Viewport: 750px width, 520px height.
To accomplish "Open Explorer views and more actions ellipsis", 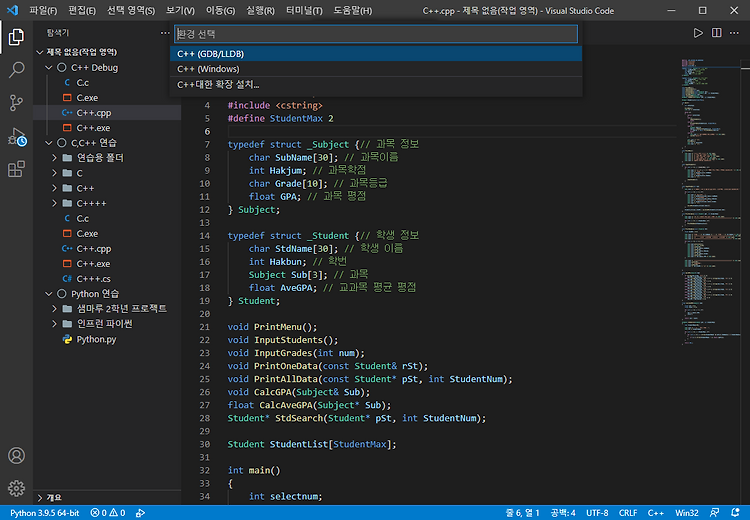I will point(165,33).
